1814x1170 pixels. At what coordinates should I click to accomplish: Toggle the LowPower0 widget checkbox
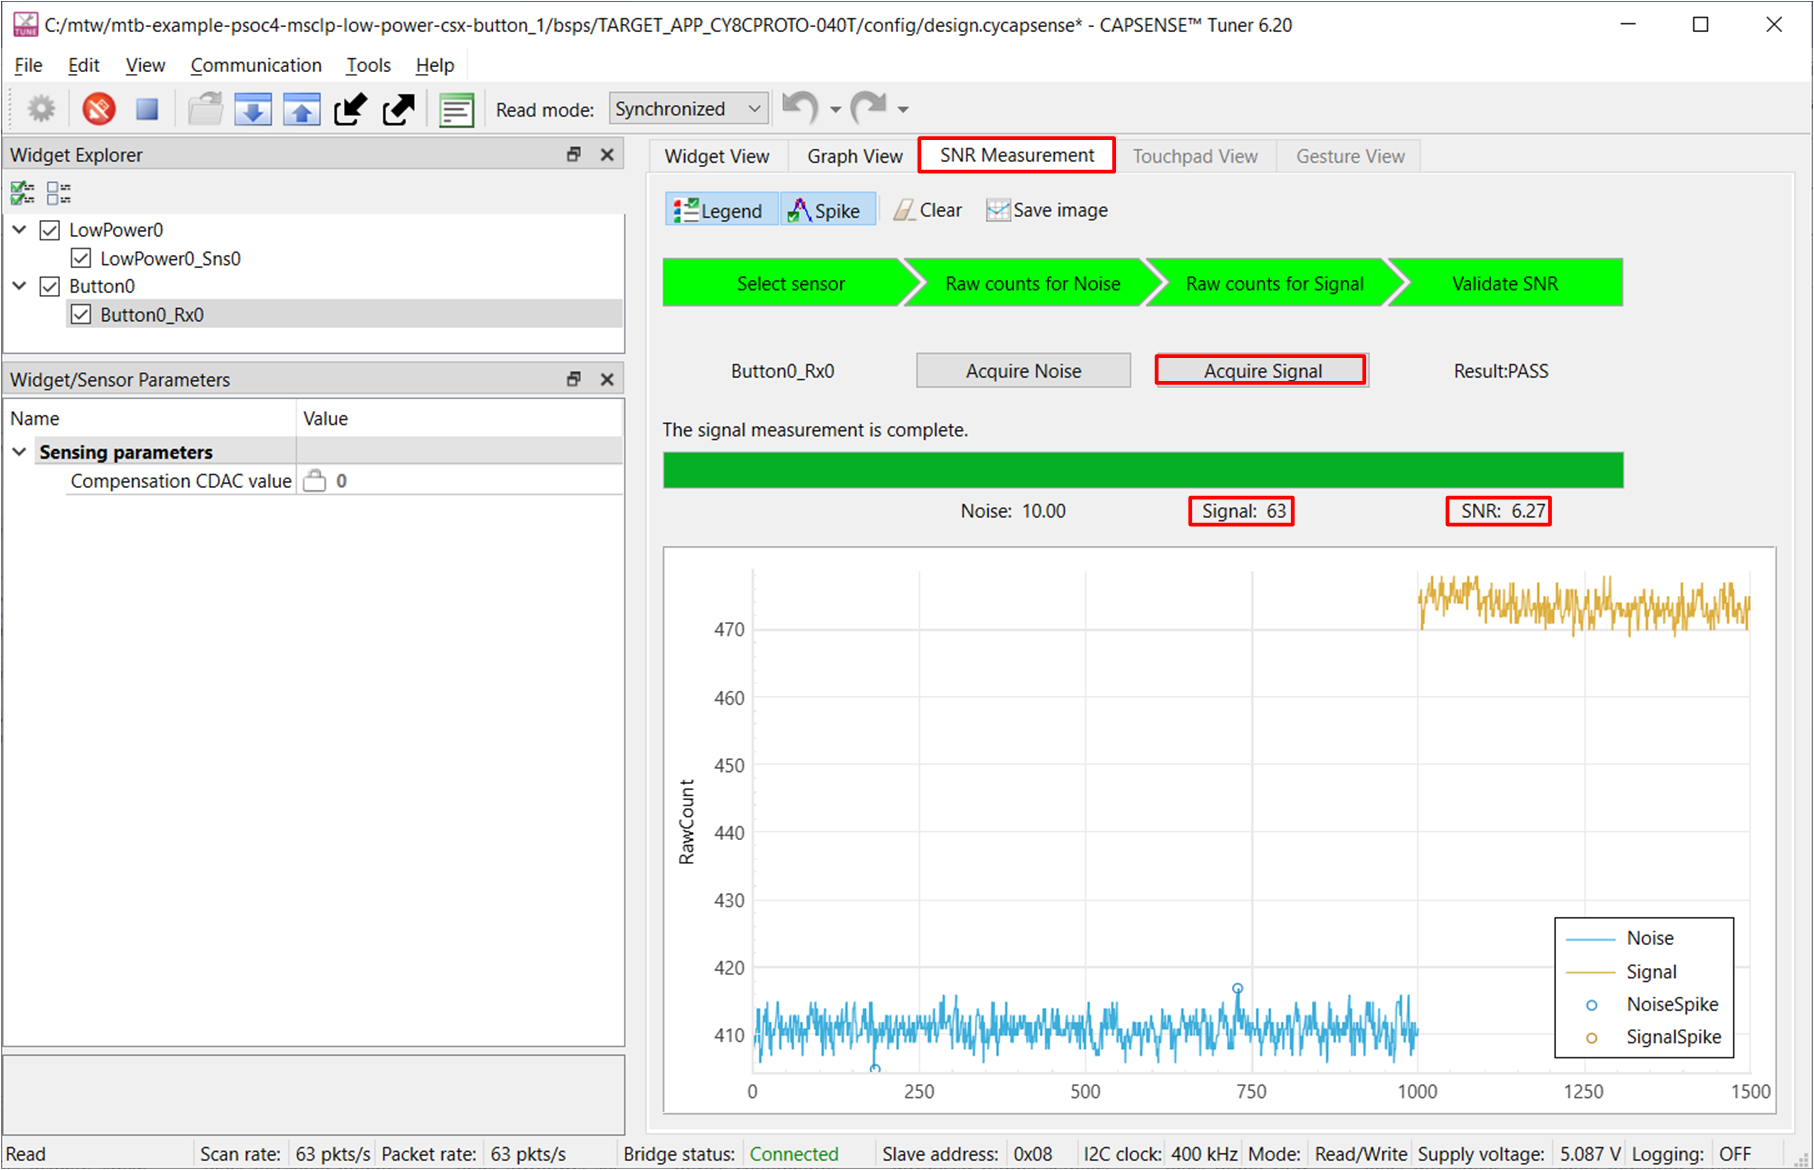[50, 231]
